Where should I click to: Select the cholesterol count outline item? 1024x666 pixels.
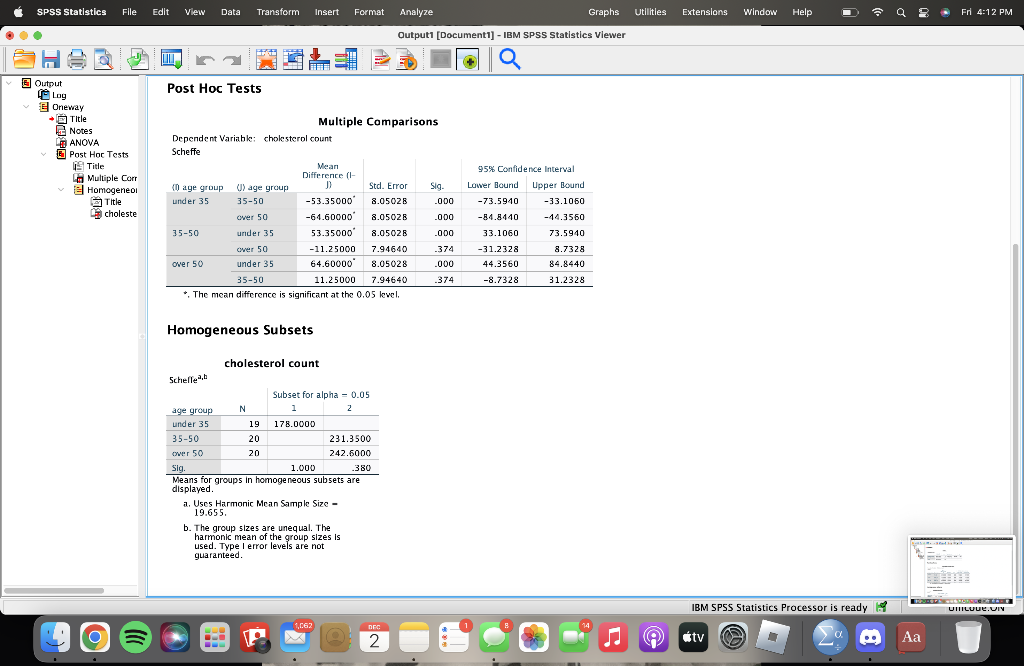(120, 214)
